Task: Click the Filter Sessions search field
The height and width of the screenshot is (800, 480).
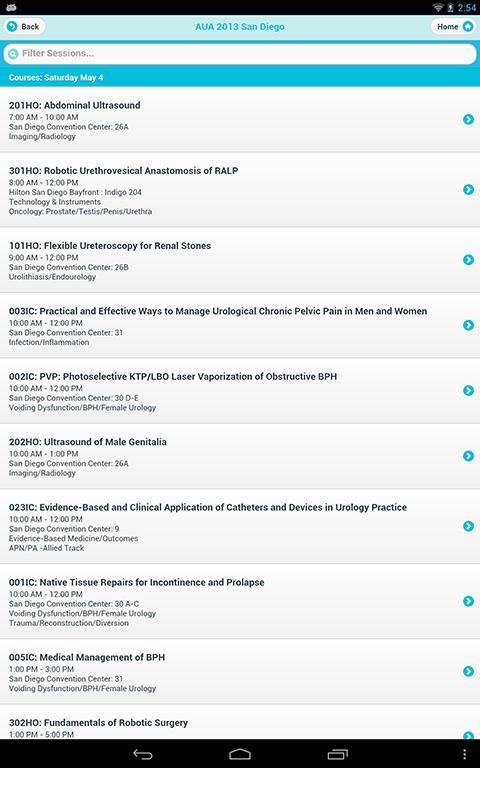Action: [x=240, y=53]
